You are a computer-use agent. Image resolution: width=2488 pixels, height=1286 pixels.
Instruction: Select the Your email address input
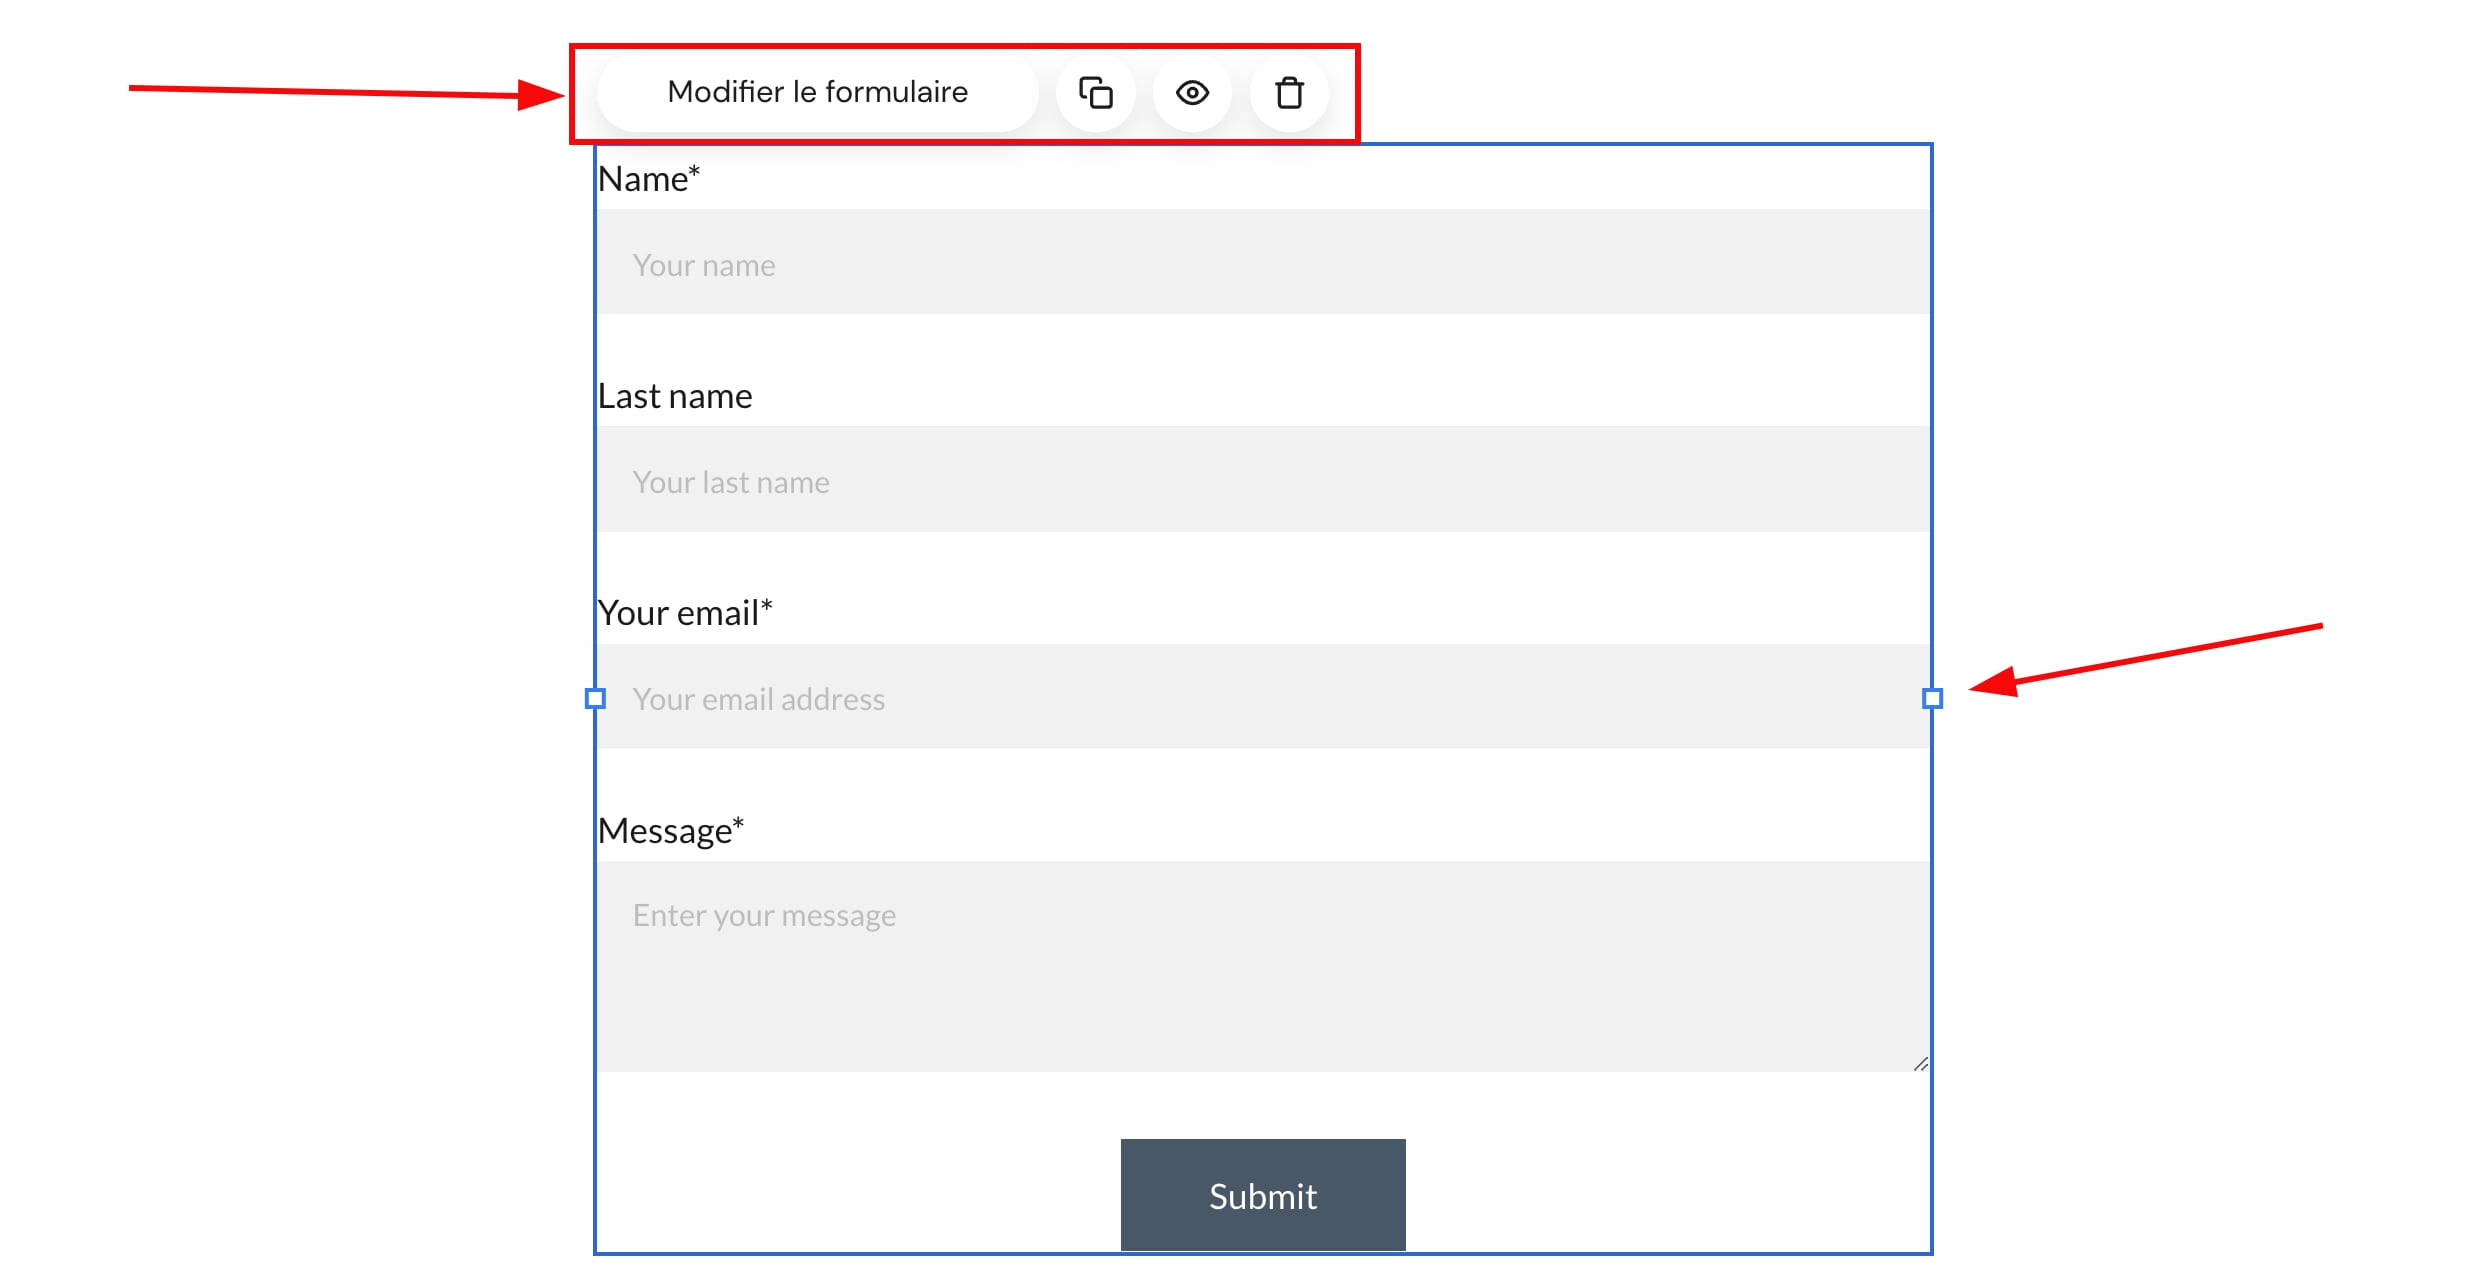1262,697
